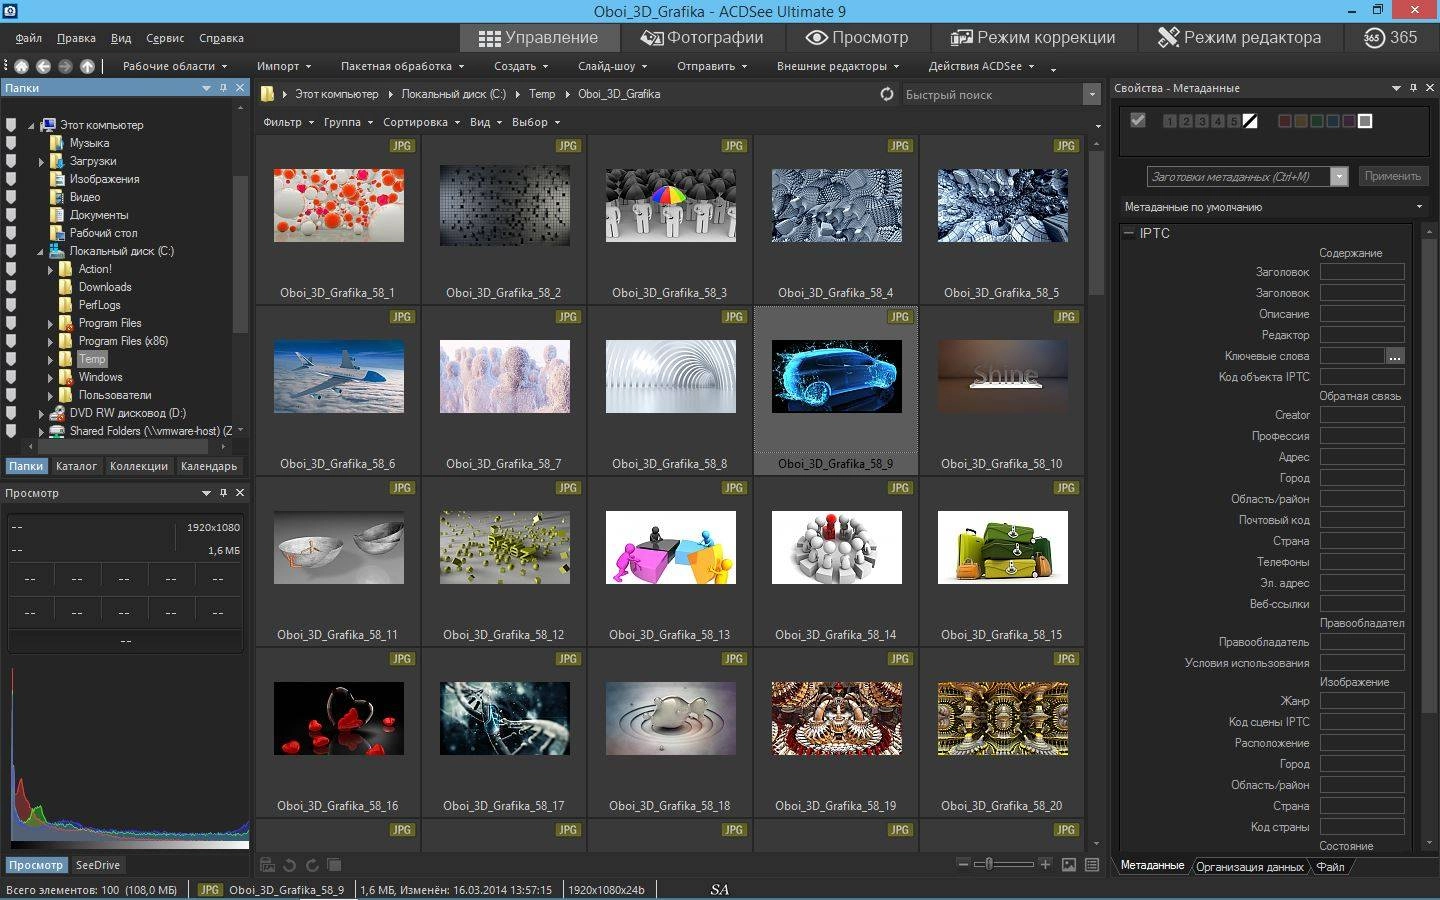Pin the Папки panel
Viewport: 1440px width, 900px height.
[x=223, y=88]
